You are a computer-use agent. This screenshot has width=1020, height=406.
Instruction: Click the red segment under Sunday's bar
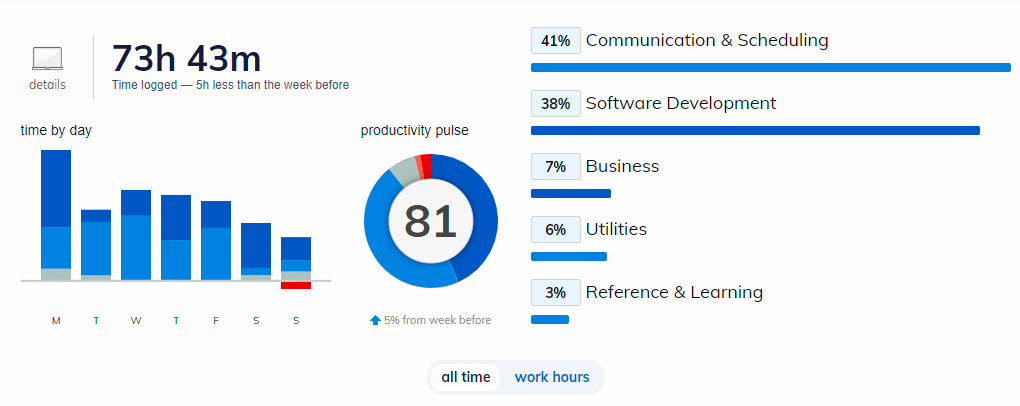pyautogui.click(x=296, y=286)
